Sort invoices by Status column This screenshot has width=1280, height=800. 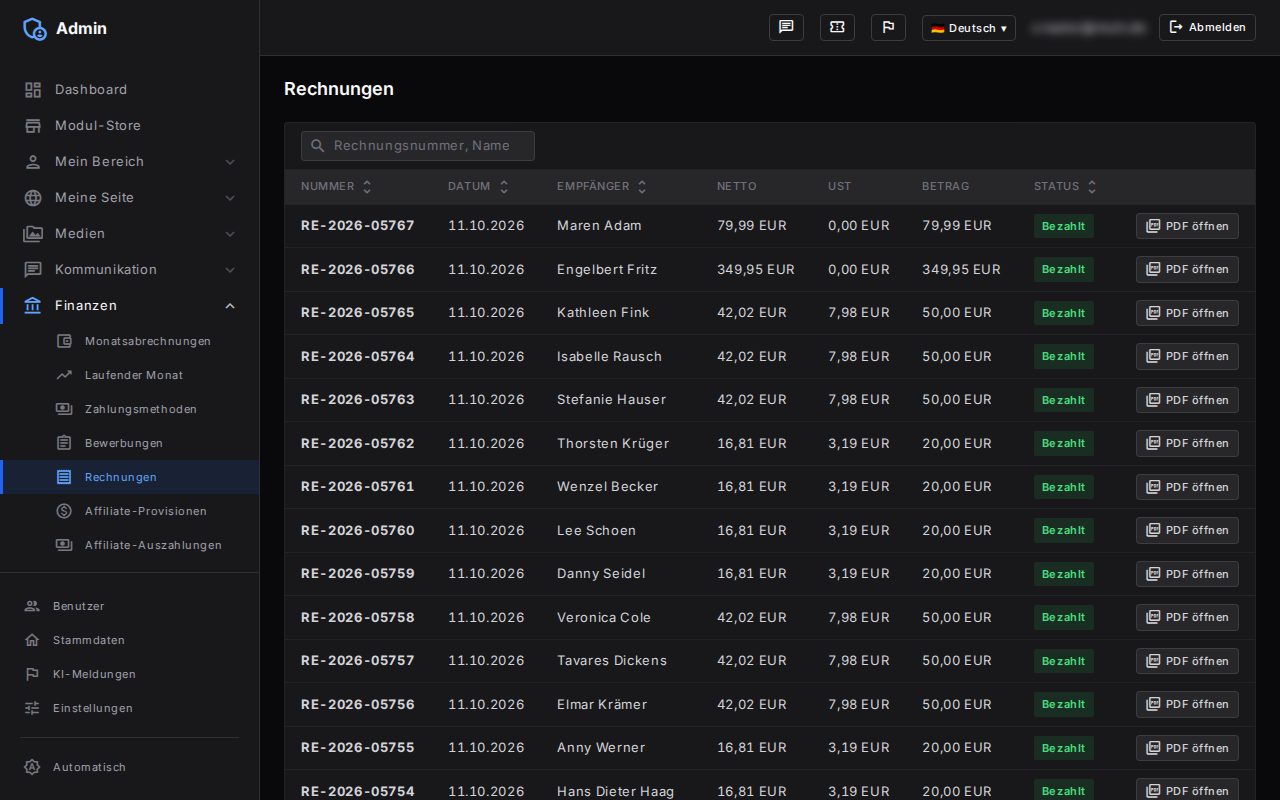pos(1066,187)
